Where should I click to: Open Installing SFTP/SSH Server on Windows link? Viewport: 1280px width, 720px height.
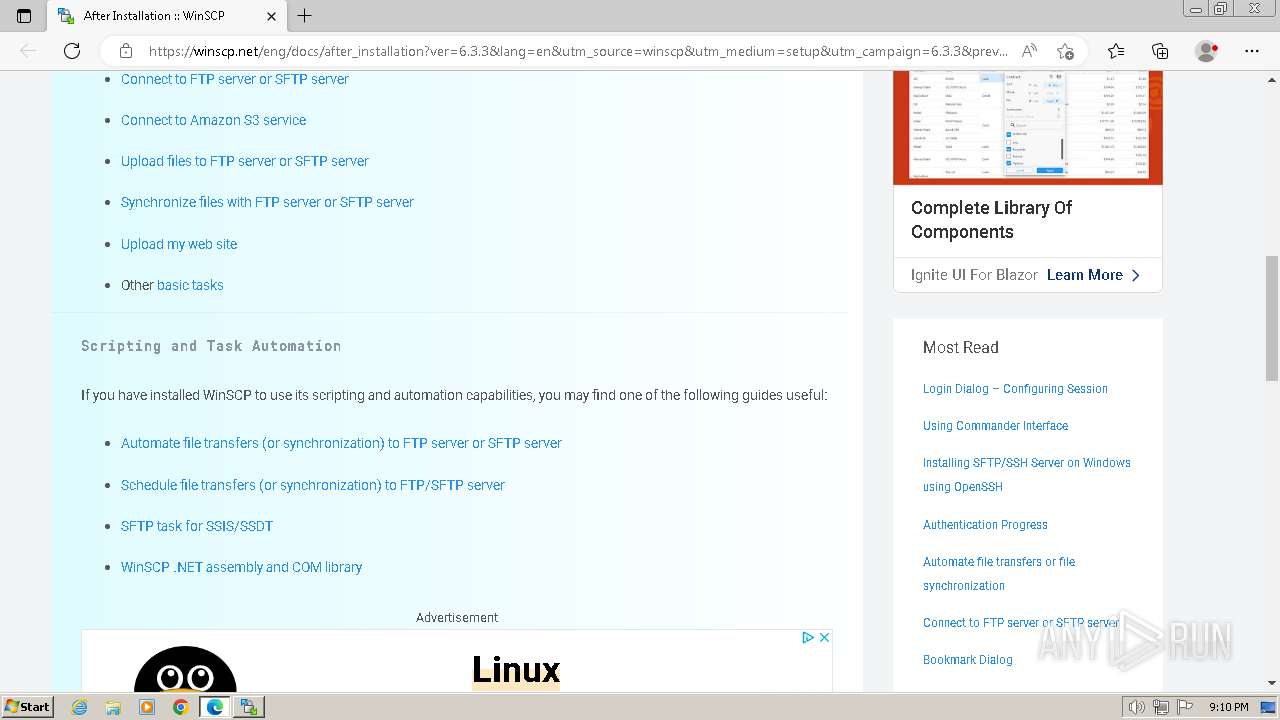coord(1027,475)
